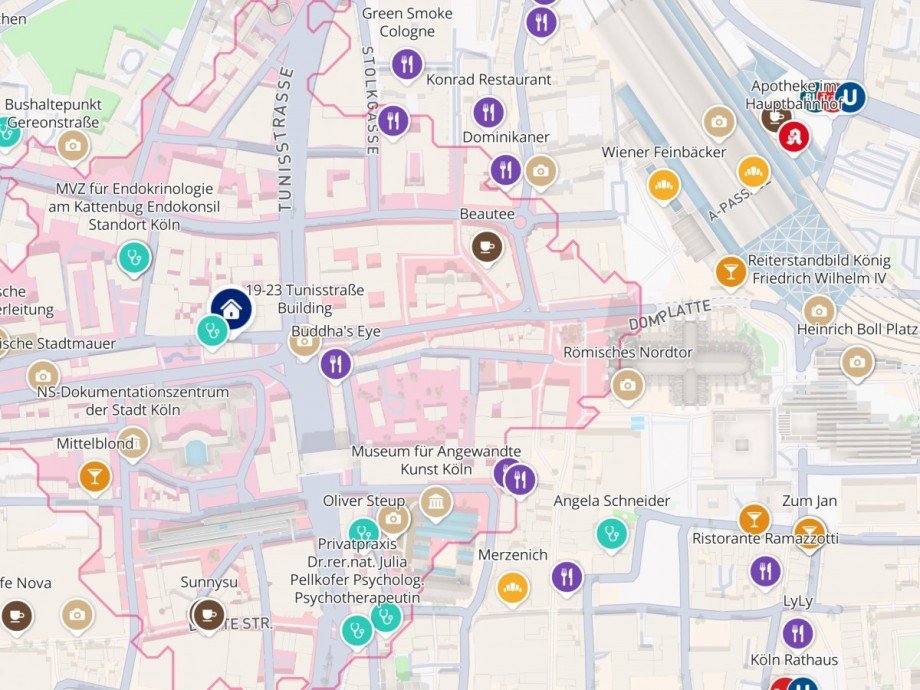The image size is (920, 690).
Task: Click the camera marker under Bushaltepunkt Gereonstraße
Action: pos(73,145)
